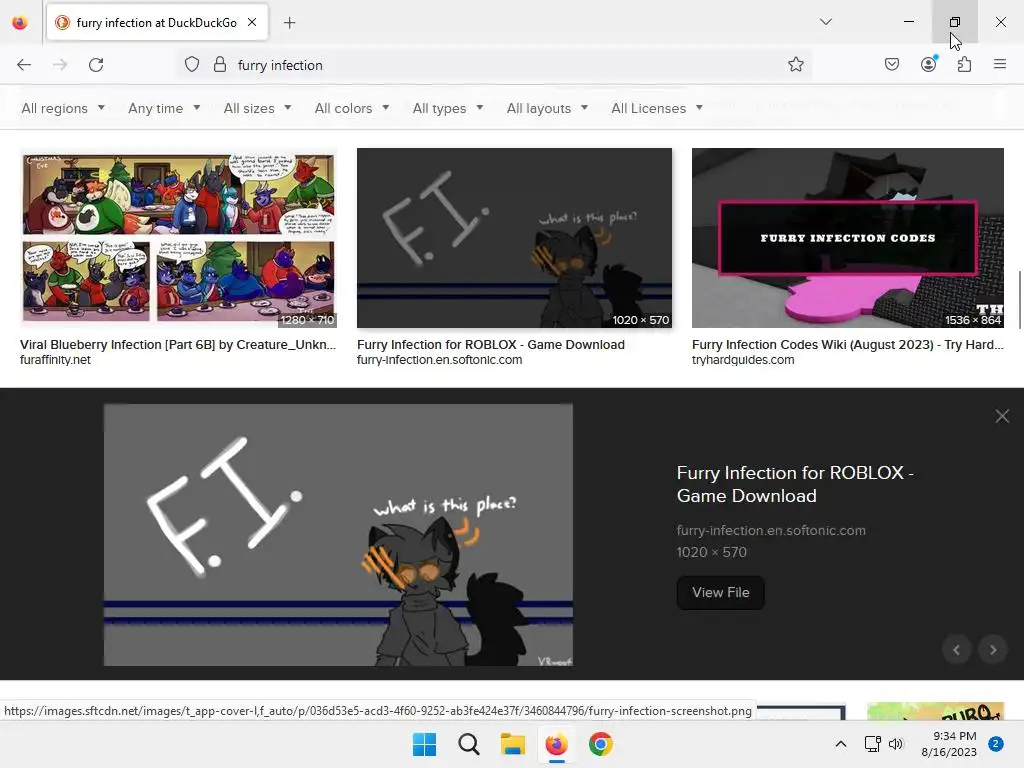The image size is (1024, 768).
Task: Close the furry infection tab
Action: [x=252, y=22]
